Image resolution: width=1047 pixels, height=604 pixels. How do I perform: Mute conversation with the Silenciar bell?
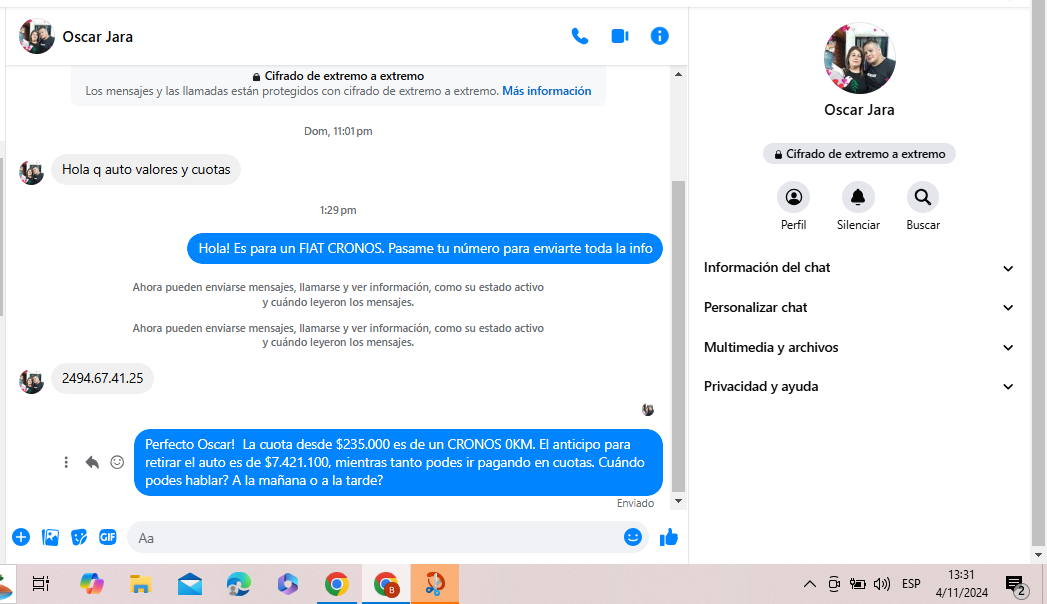pyautogui.click(x=858, y=197)
